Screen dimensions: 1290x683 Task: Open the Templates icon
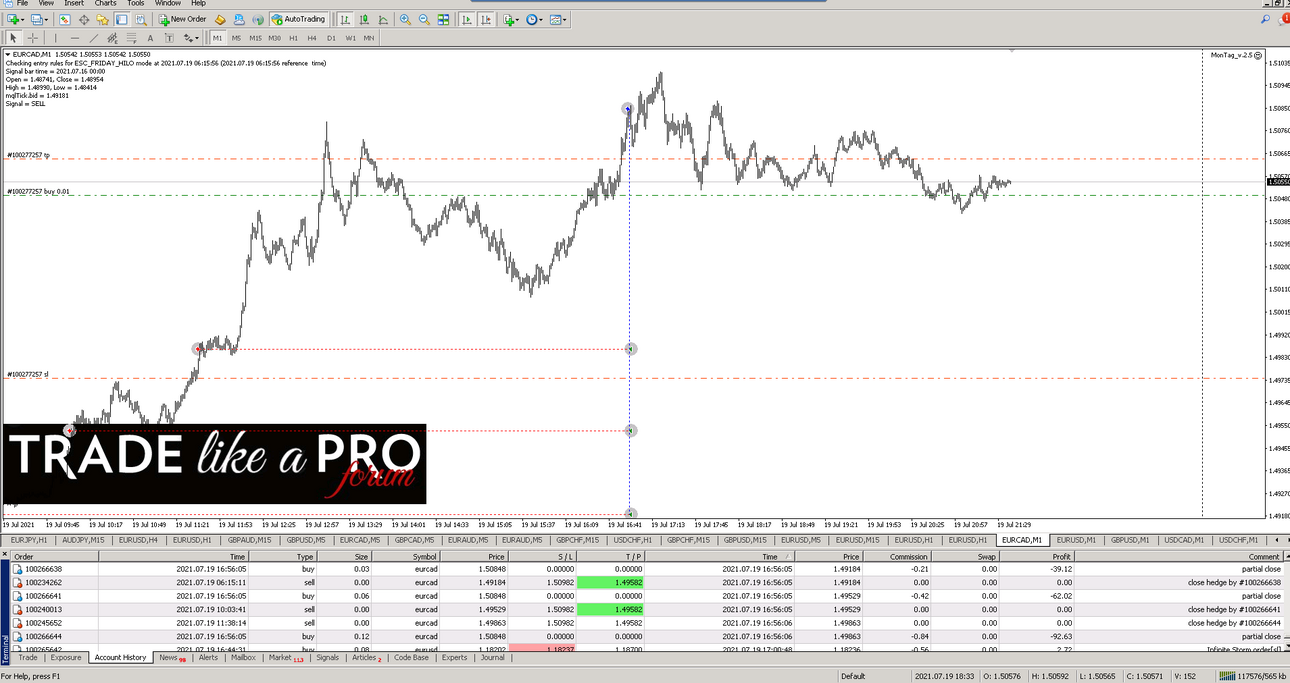click(x=555, y=19)
